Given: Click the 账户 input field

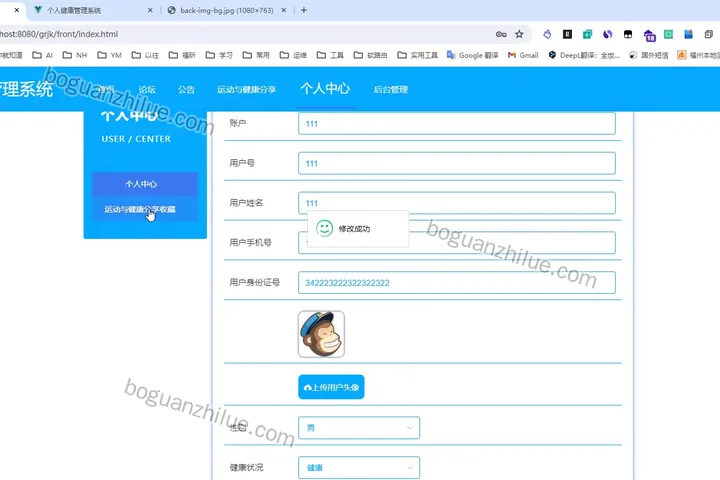Looking at the screenshot, I should [456, 124].
